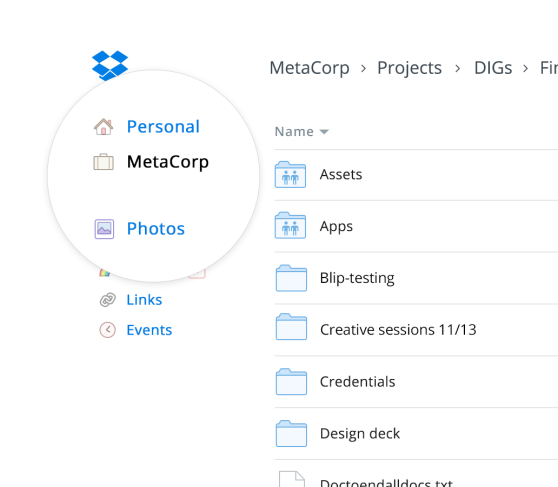Sort by Name column header
Screen dimensions: 558x487
point(294,132)
